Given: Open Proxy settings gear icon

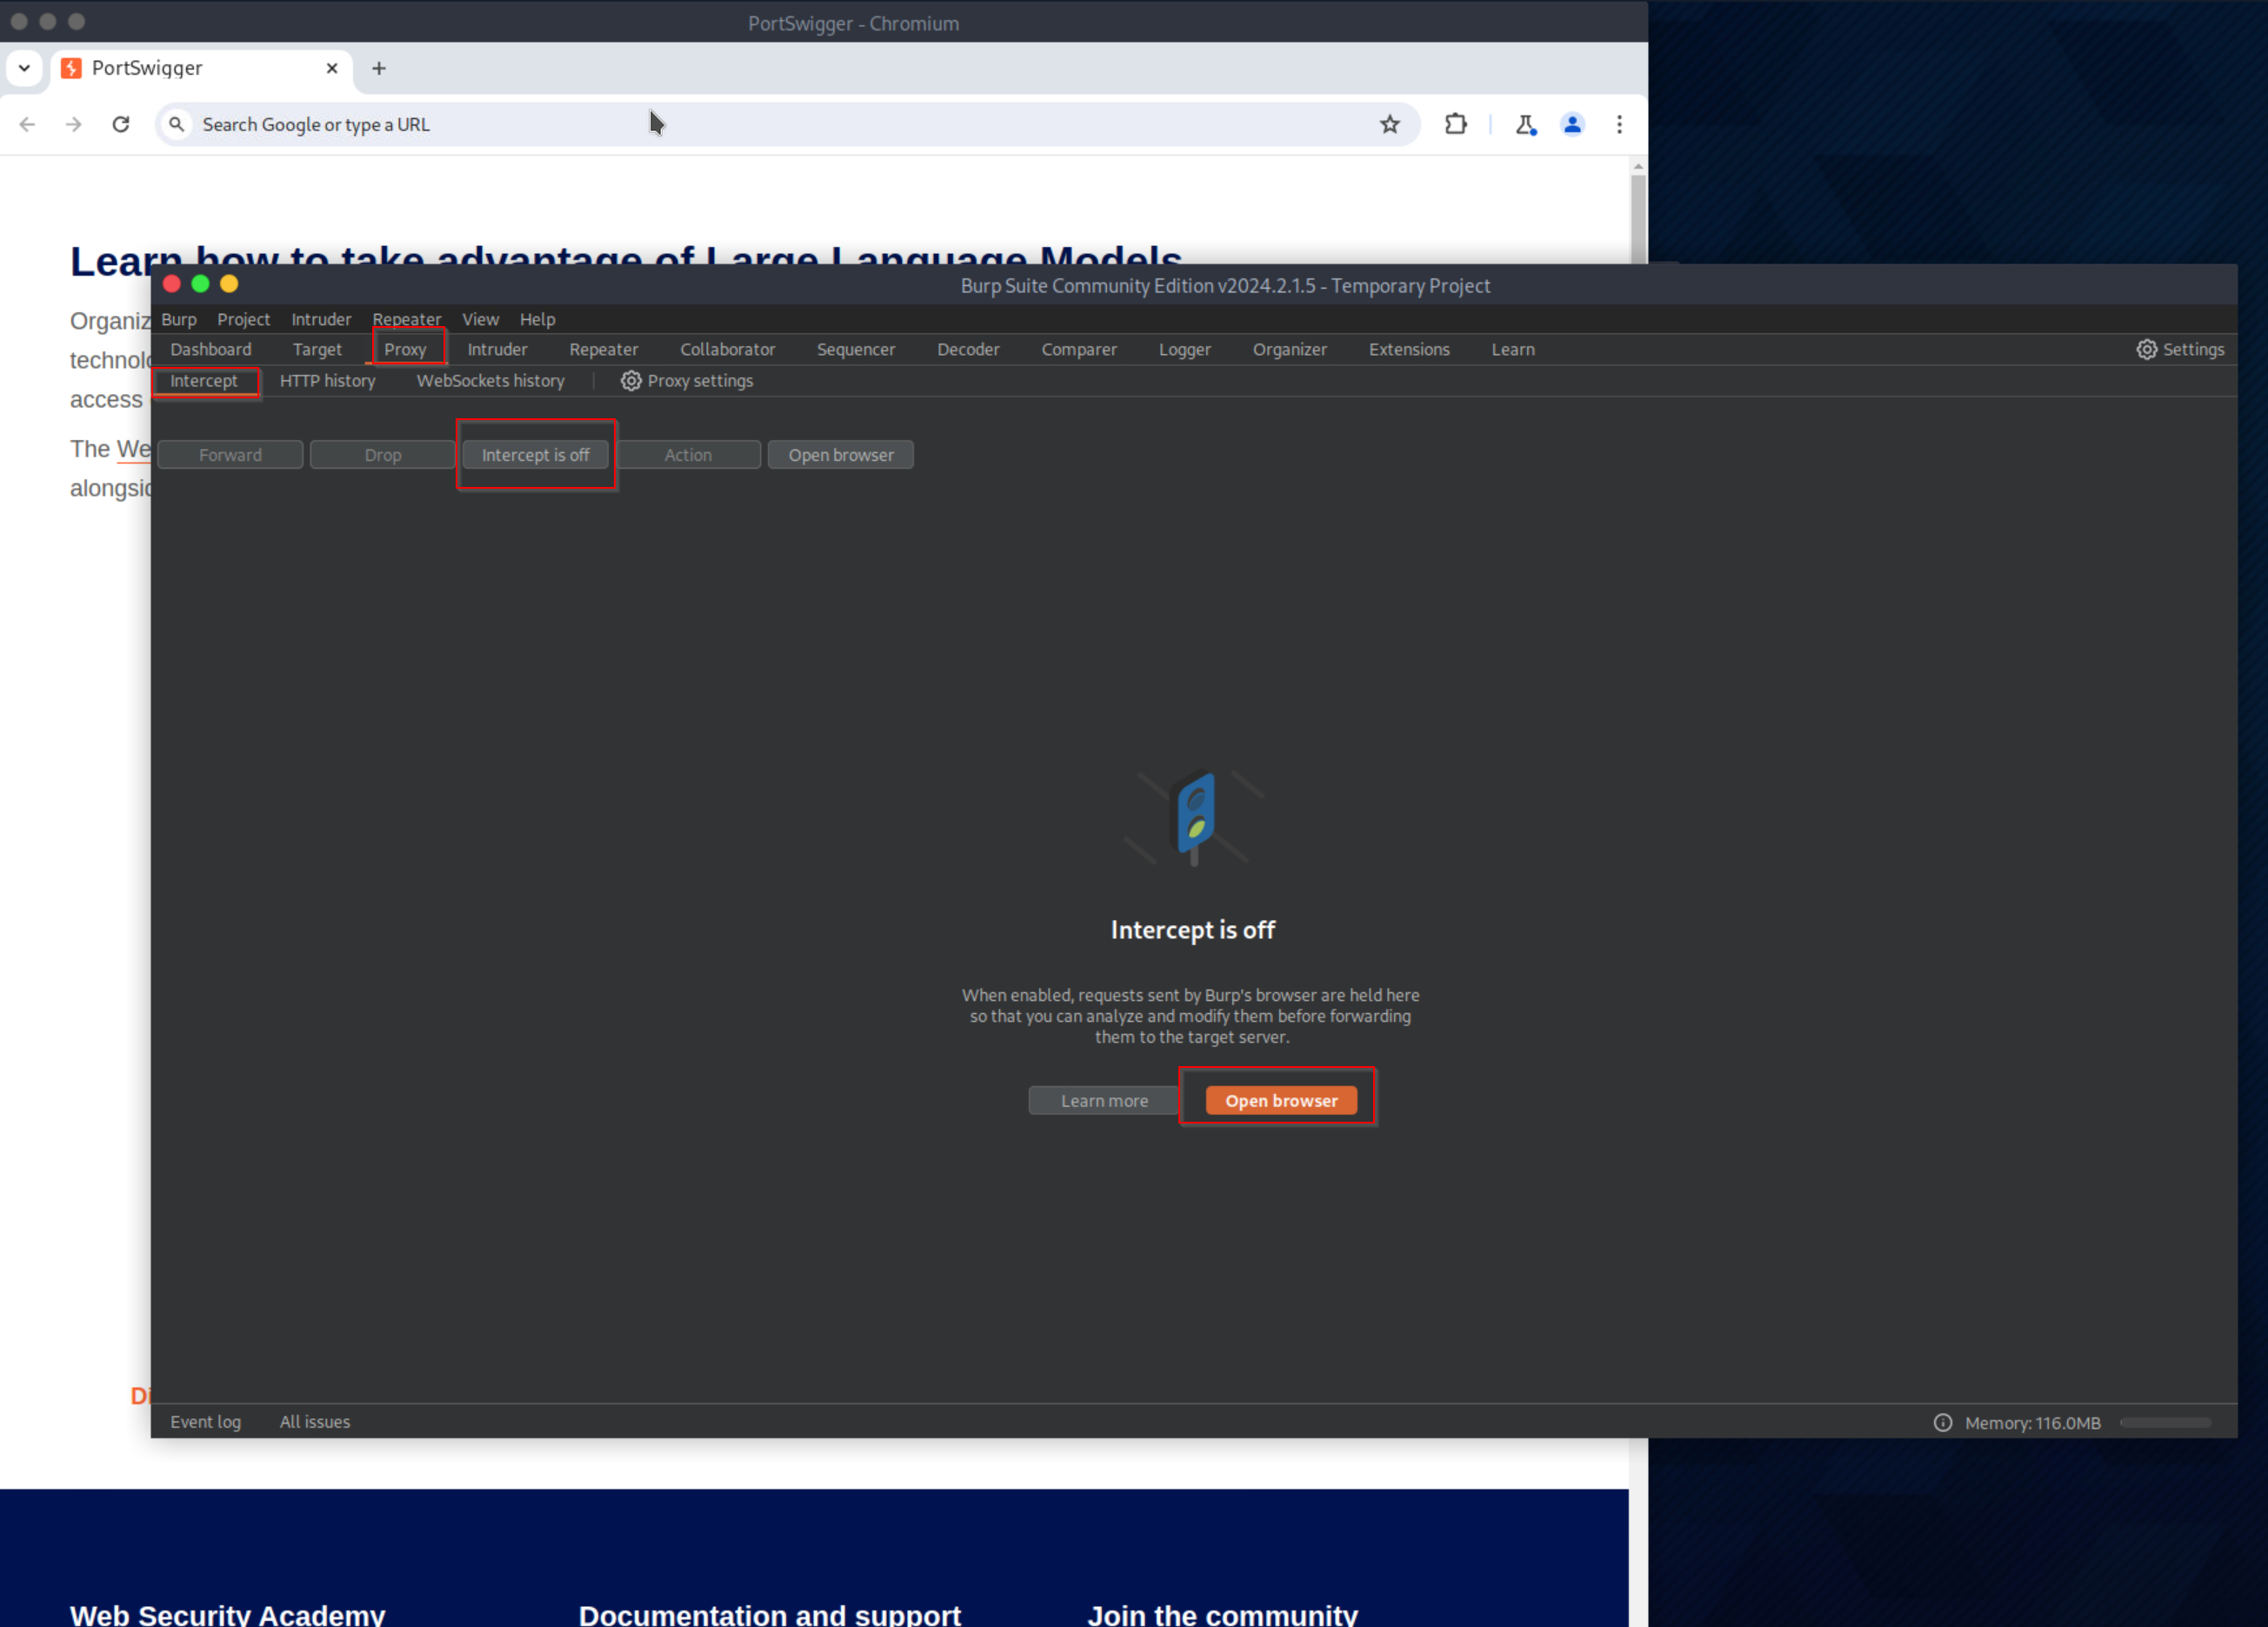Looking at the screenshot, I should [630, 381].
